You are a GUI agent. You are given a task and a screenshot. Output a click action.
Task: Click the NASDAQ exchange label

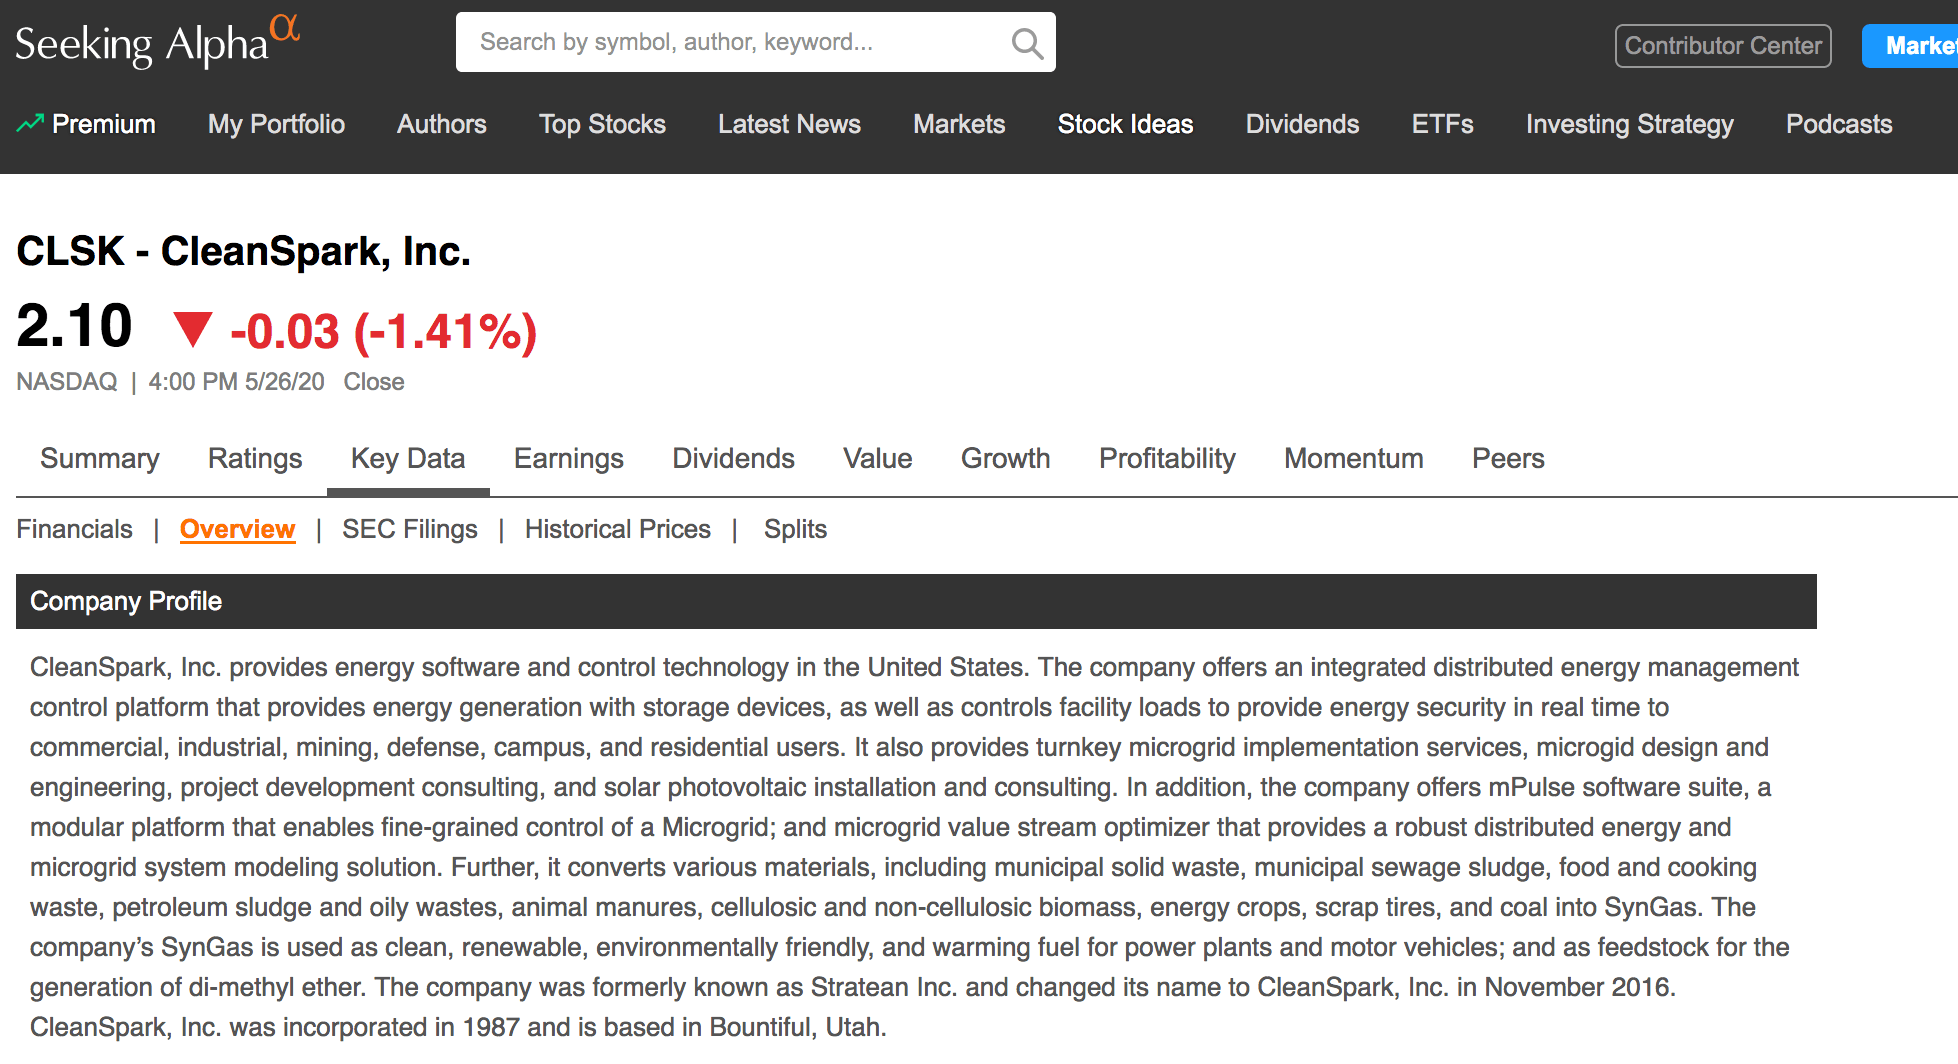point(67,382)
